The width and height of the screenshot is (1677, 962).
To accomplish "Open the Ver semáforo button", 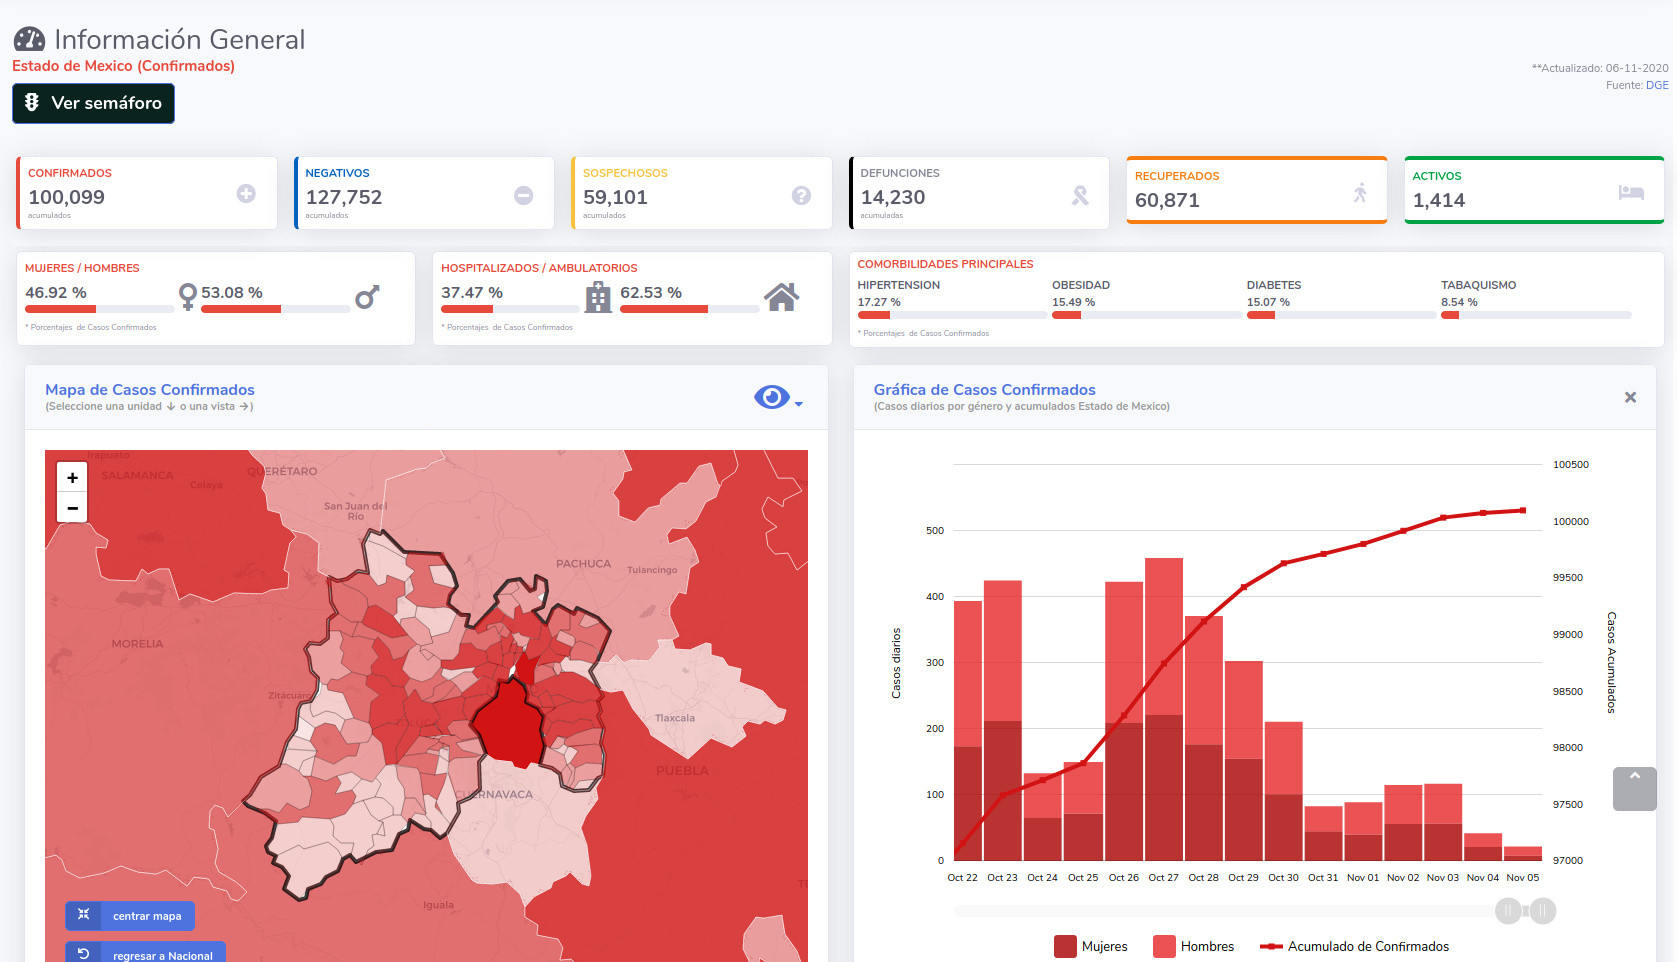I will pyautogui.click(x=93, y=103).
